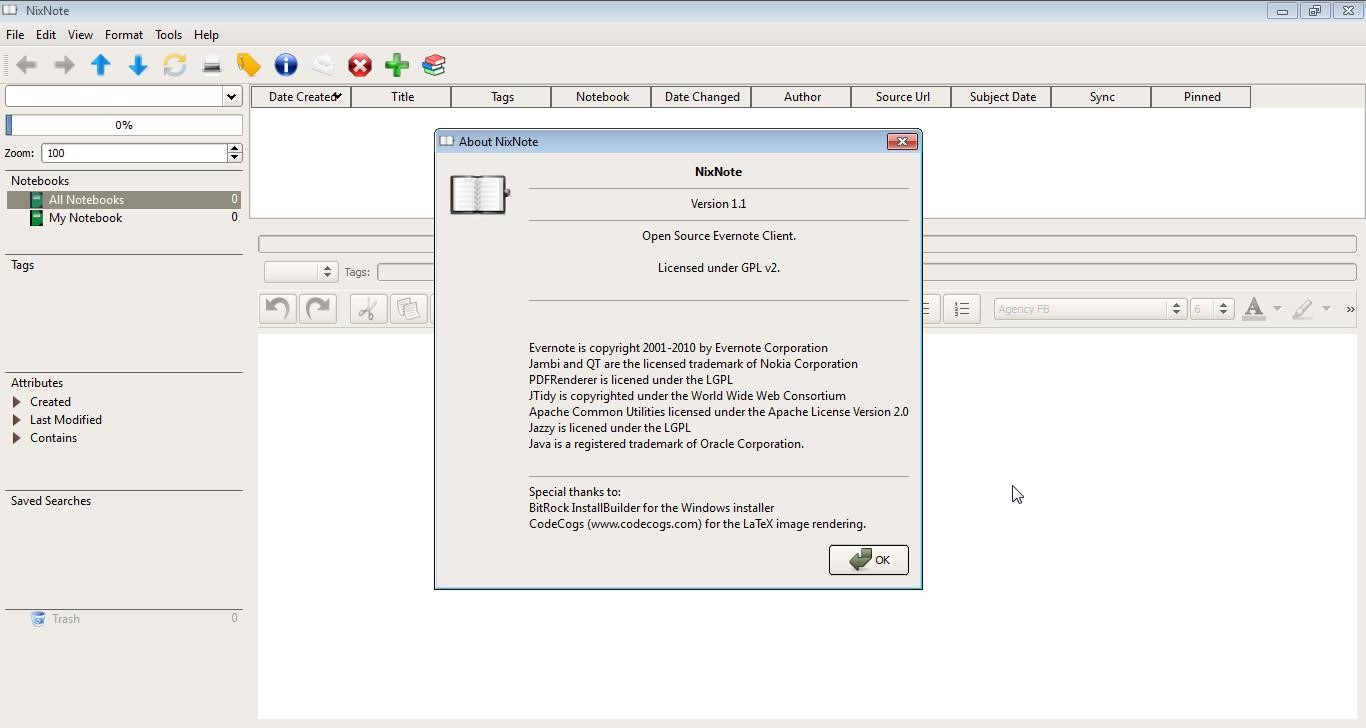Expand the Last Modified attribute
Viewport: 1366px width, 728px height.
tap(17, 420)
